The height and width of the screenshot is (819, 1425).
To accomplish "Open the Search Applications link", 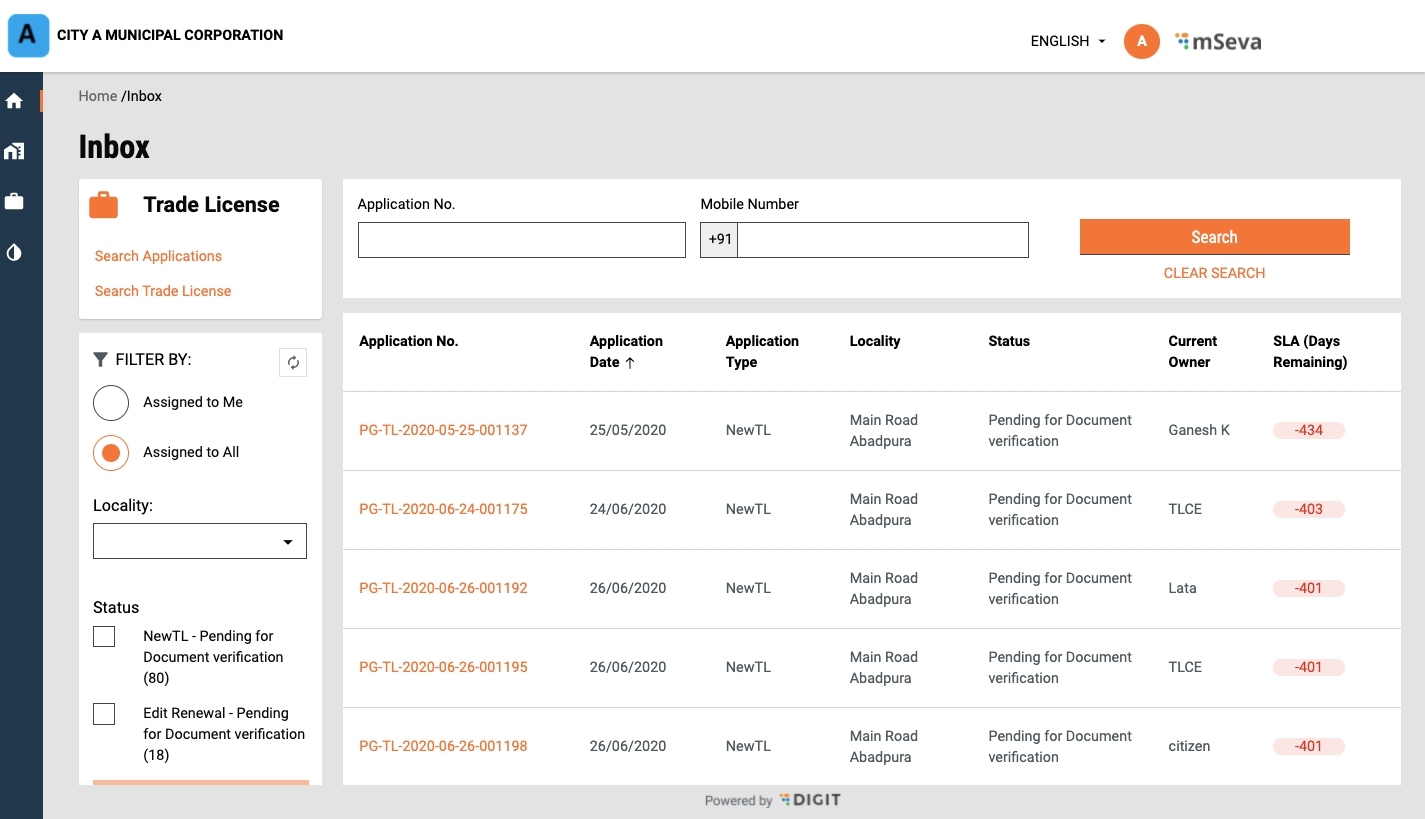I will tap(158, 256).
